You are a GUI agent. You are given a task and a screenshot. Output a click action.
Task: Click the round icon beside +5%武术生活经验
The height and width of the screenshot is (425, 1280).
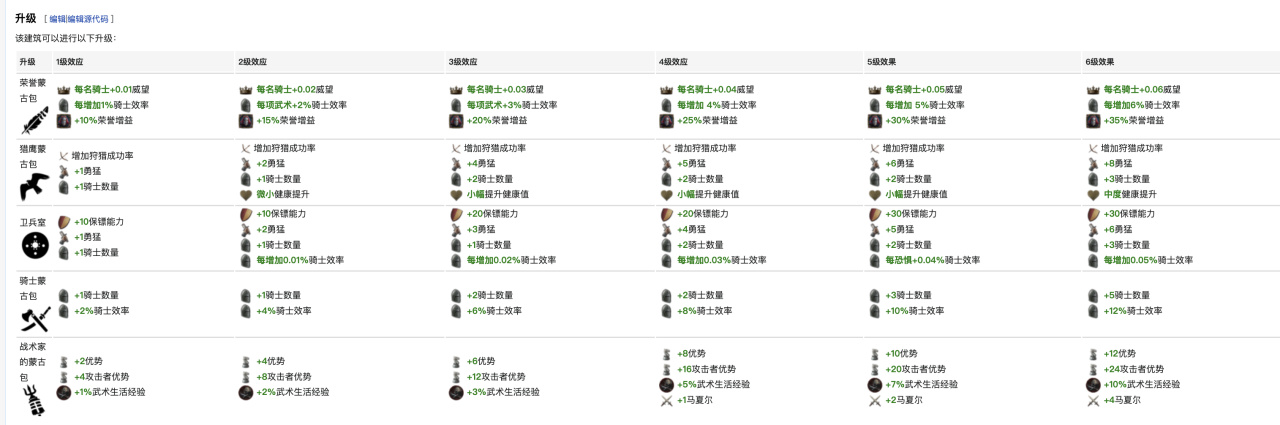(x=665, y=385)
